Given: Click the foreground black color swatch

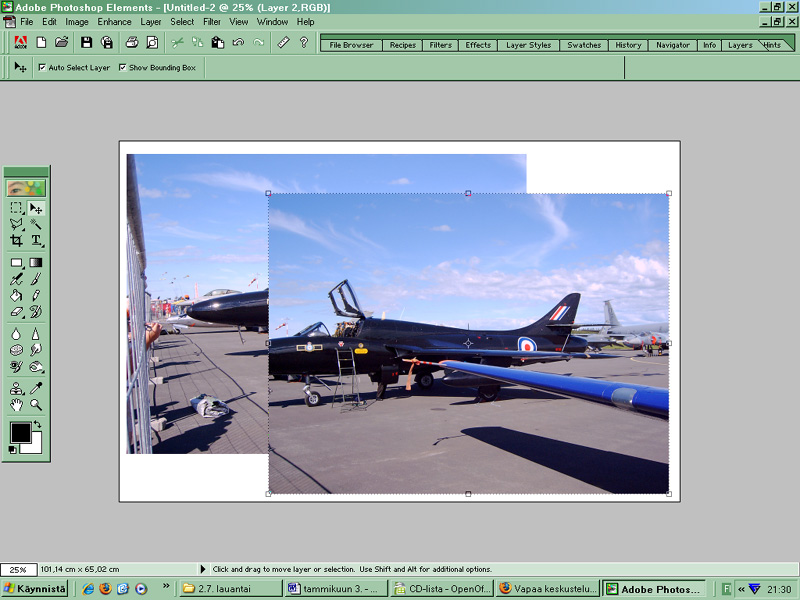Looking at the screenshot, I should click(x=20, y=433).
